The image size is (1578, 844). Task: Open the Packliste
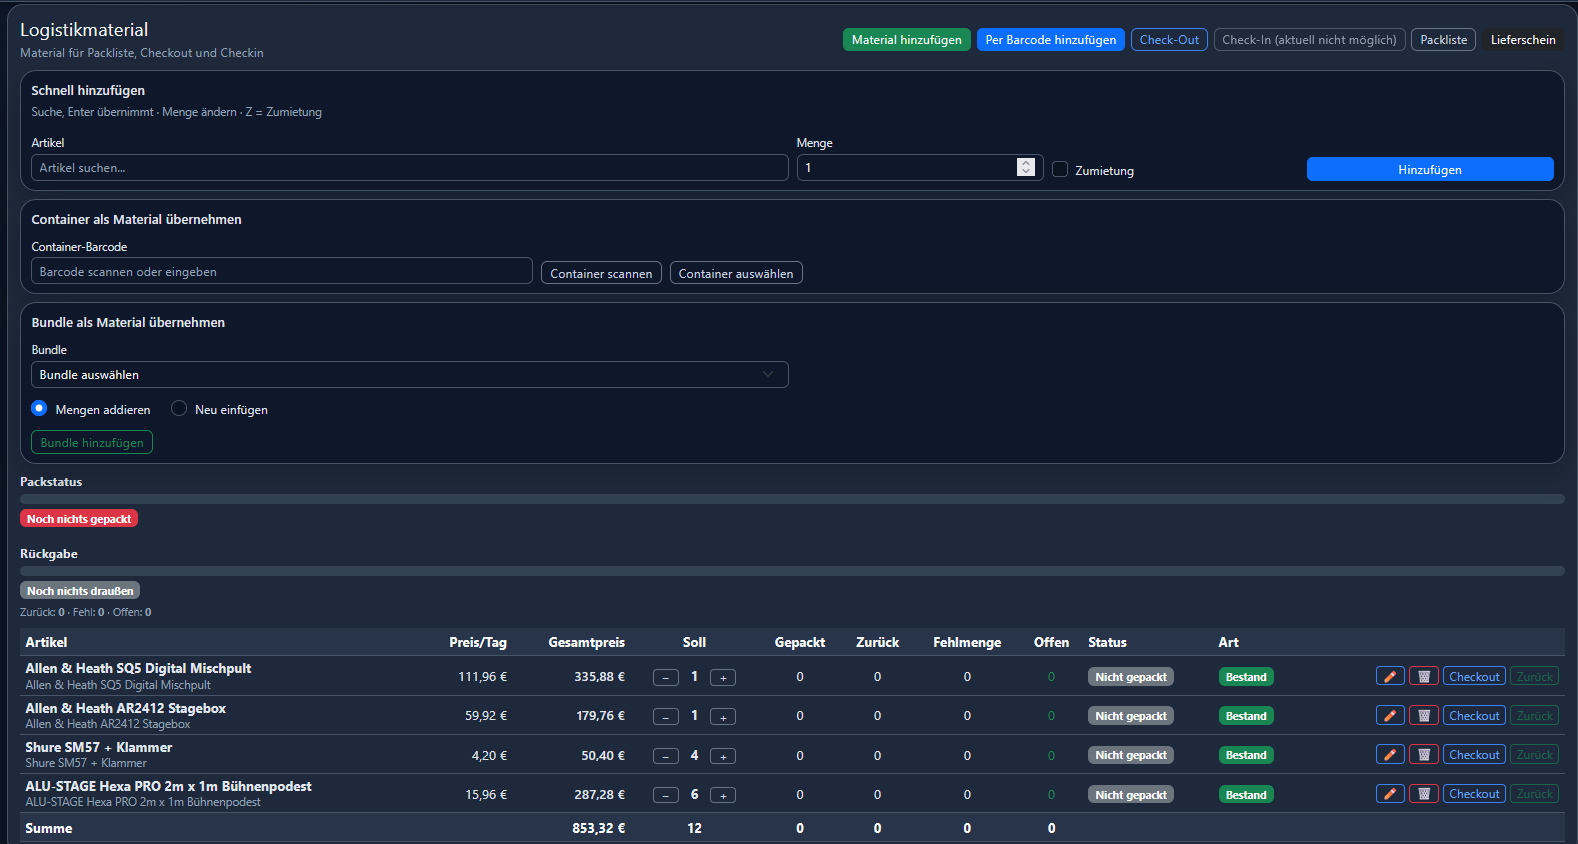click(1443, 40)
